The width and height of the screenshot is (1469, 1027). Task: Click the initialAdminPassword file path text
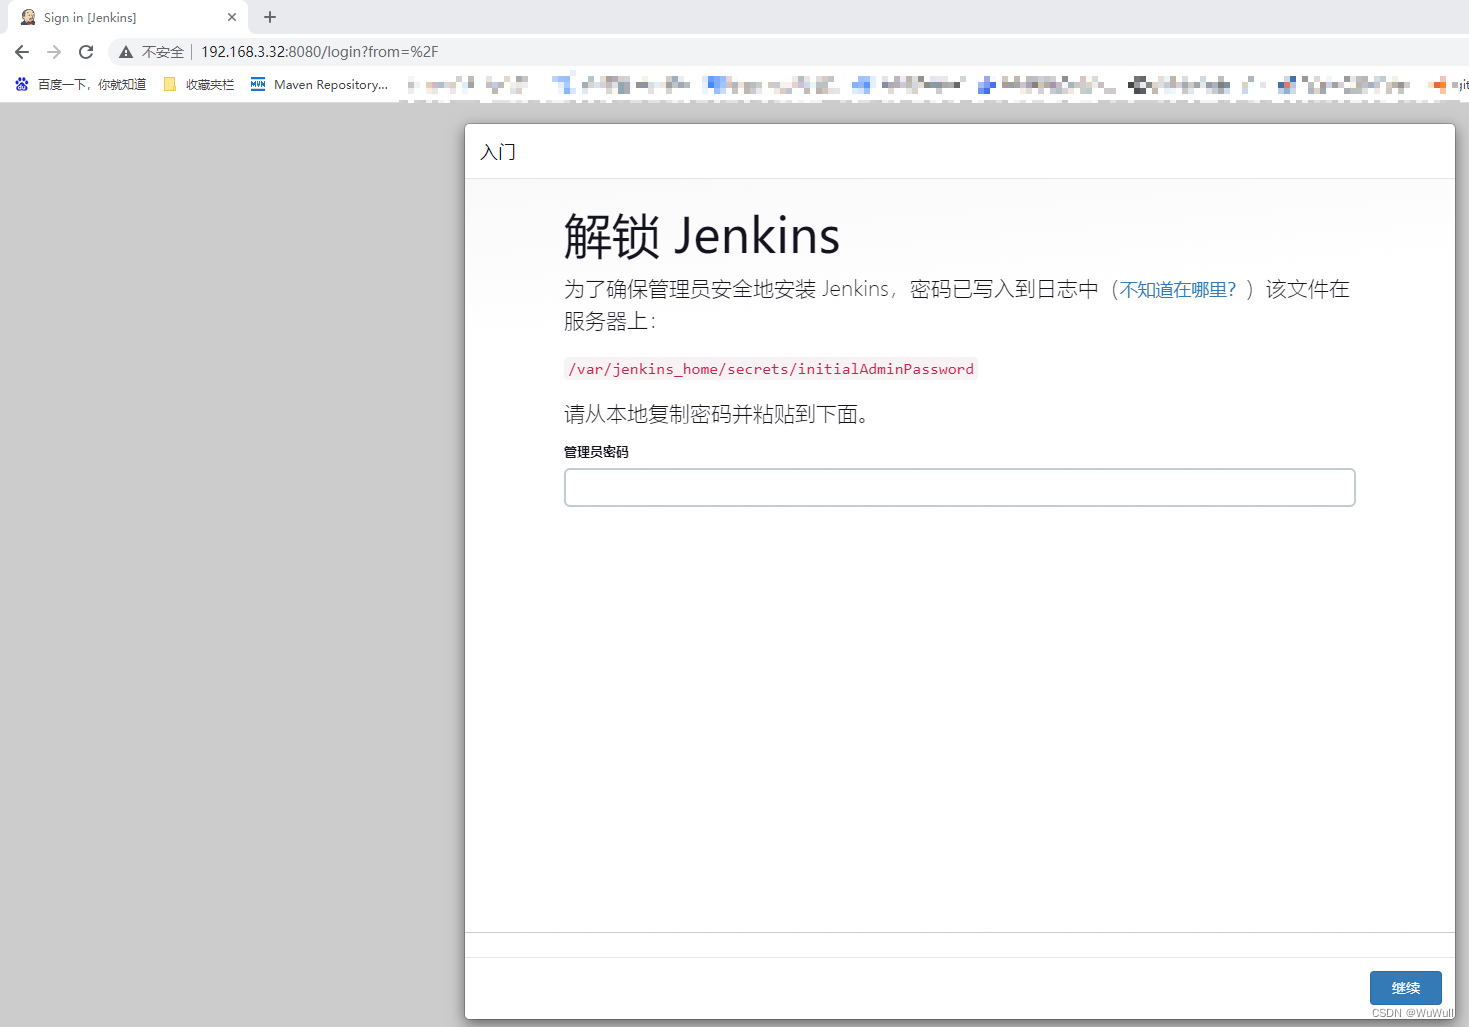771,369
